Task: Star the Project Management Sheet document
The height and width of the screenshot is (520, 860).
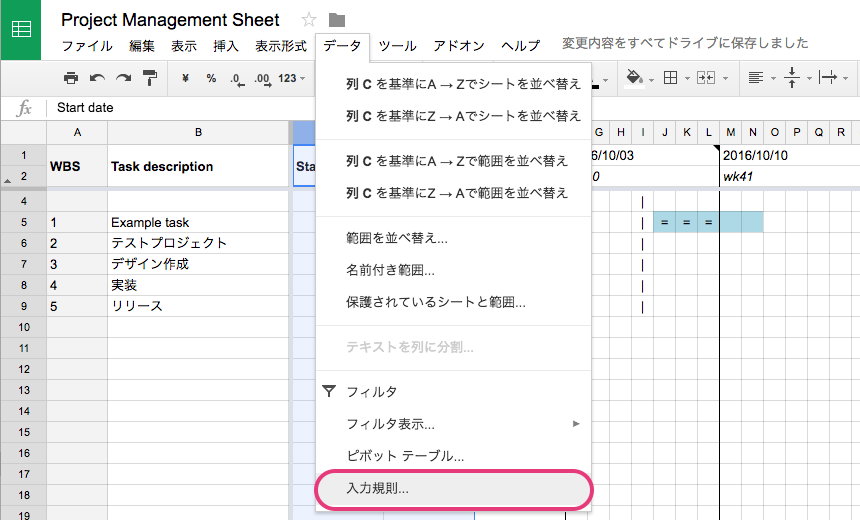Action: pos(309,20)
